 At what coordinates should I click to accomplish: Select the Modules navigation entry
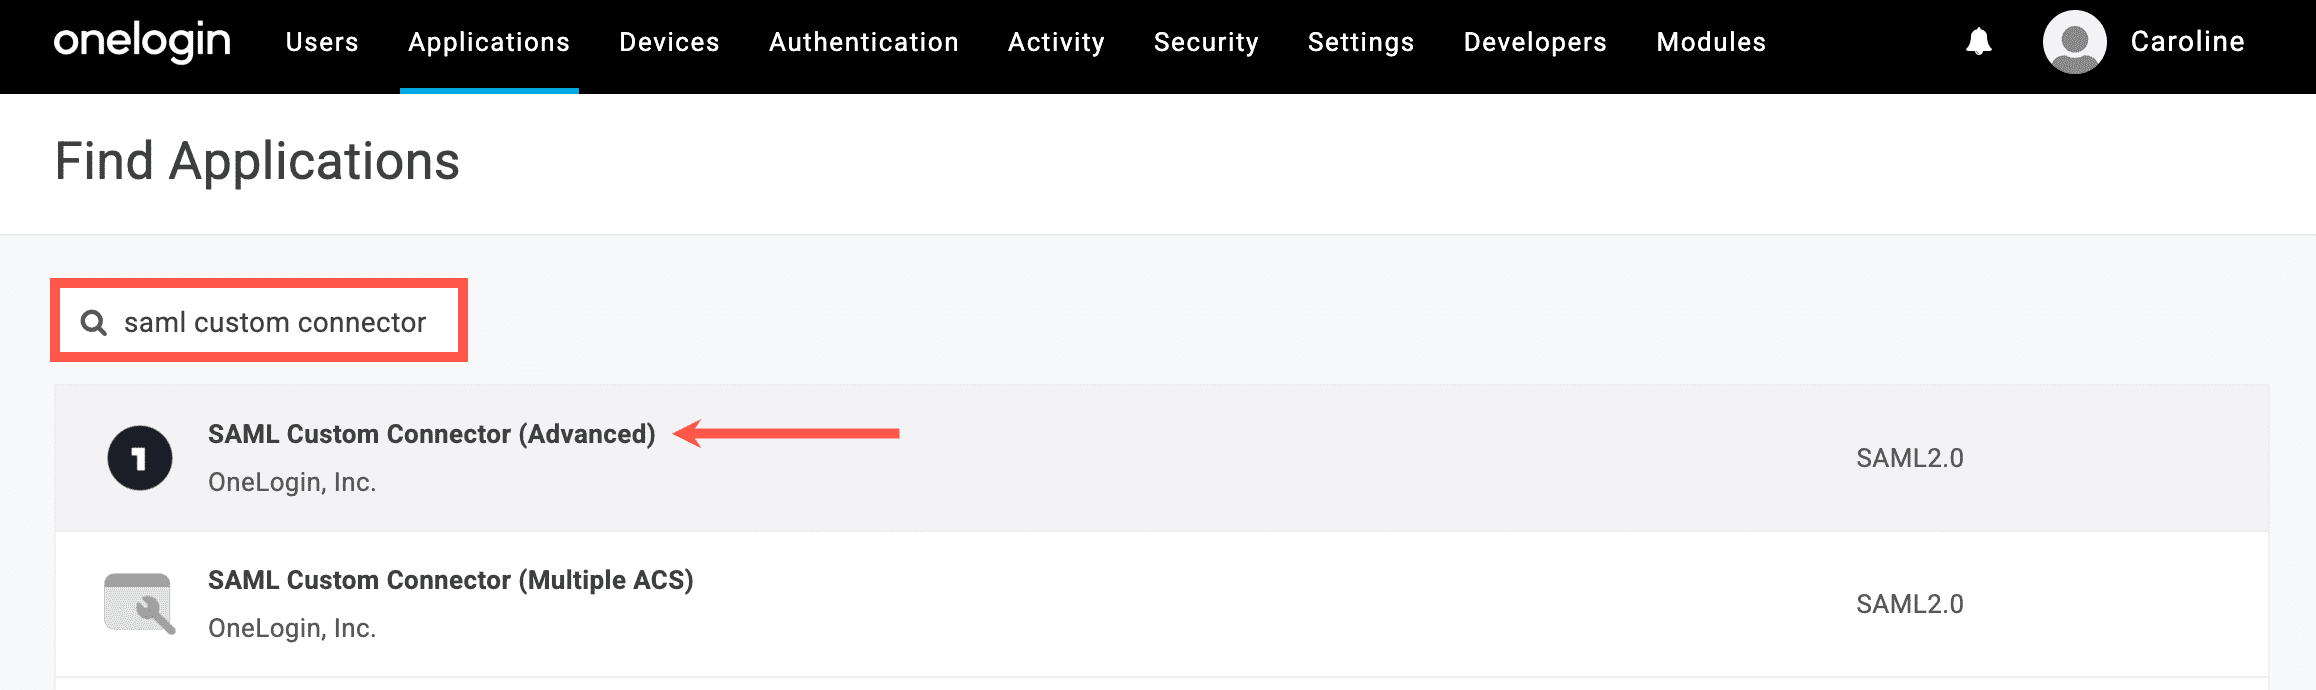[x=1710, y=42]
